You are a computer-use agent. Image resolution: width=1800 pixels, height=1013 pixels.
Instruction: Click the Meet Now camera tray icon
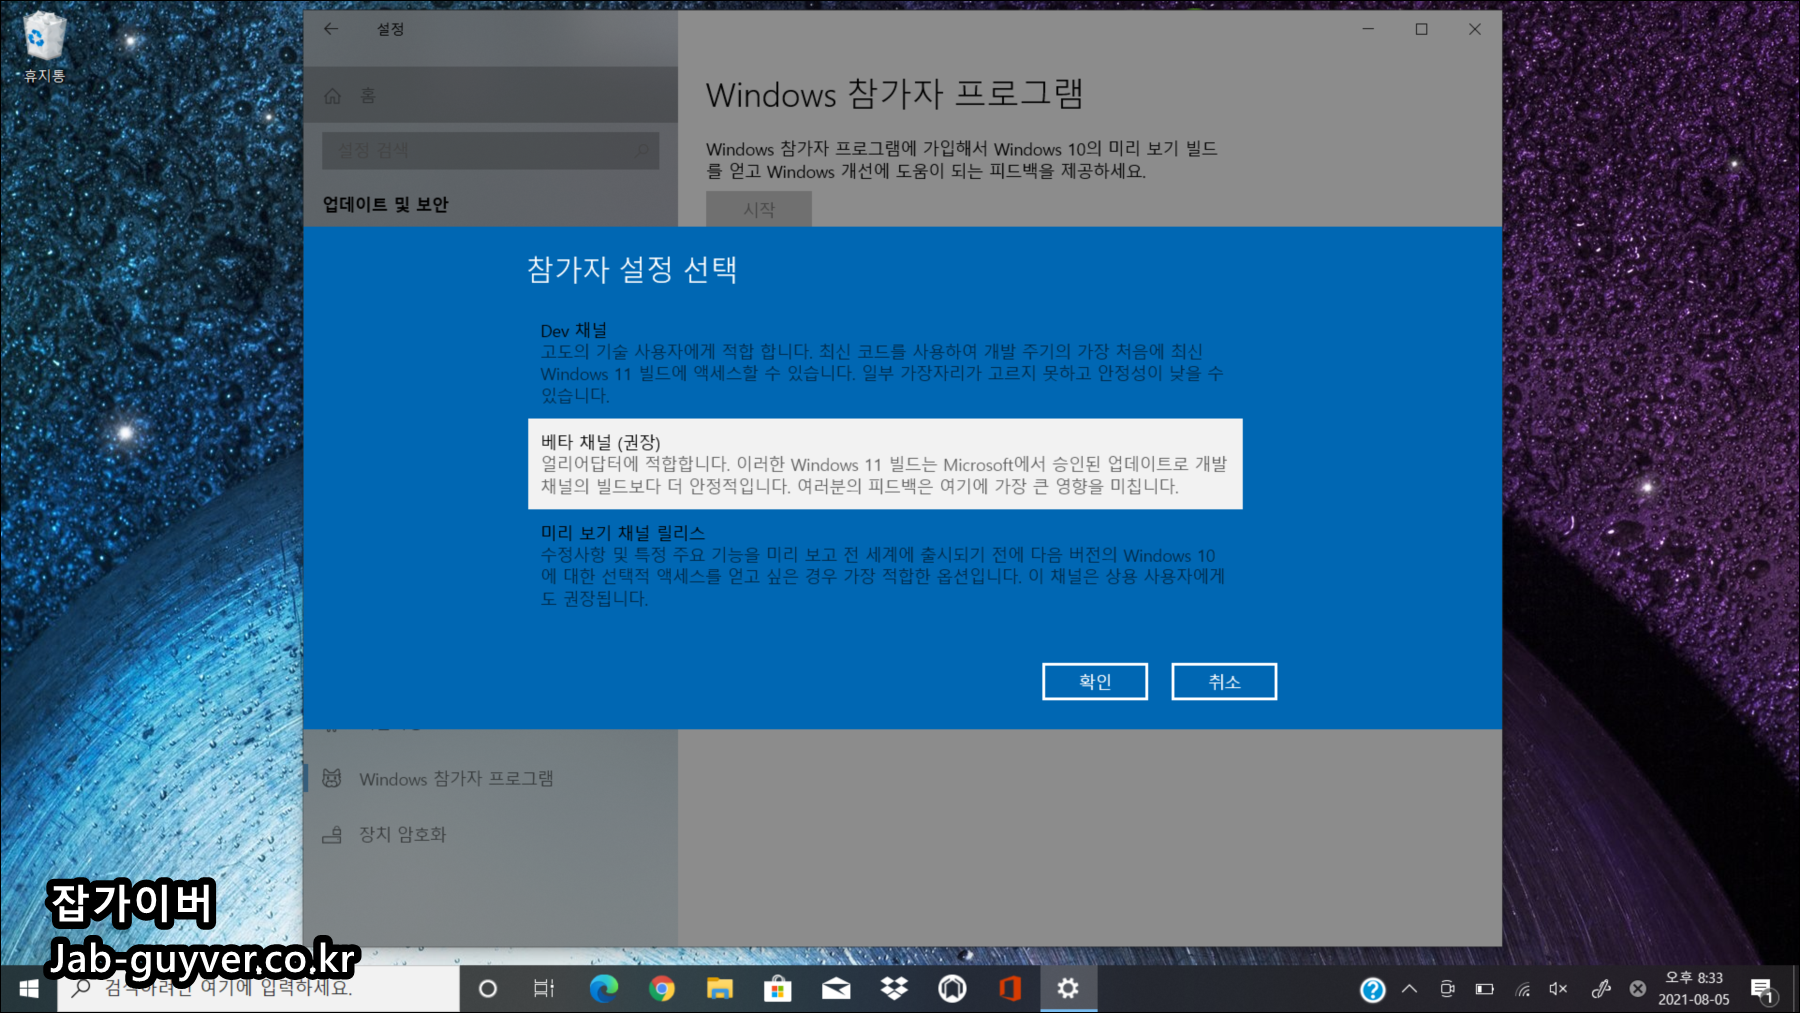pos(1447,989)
